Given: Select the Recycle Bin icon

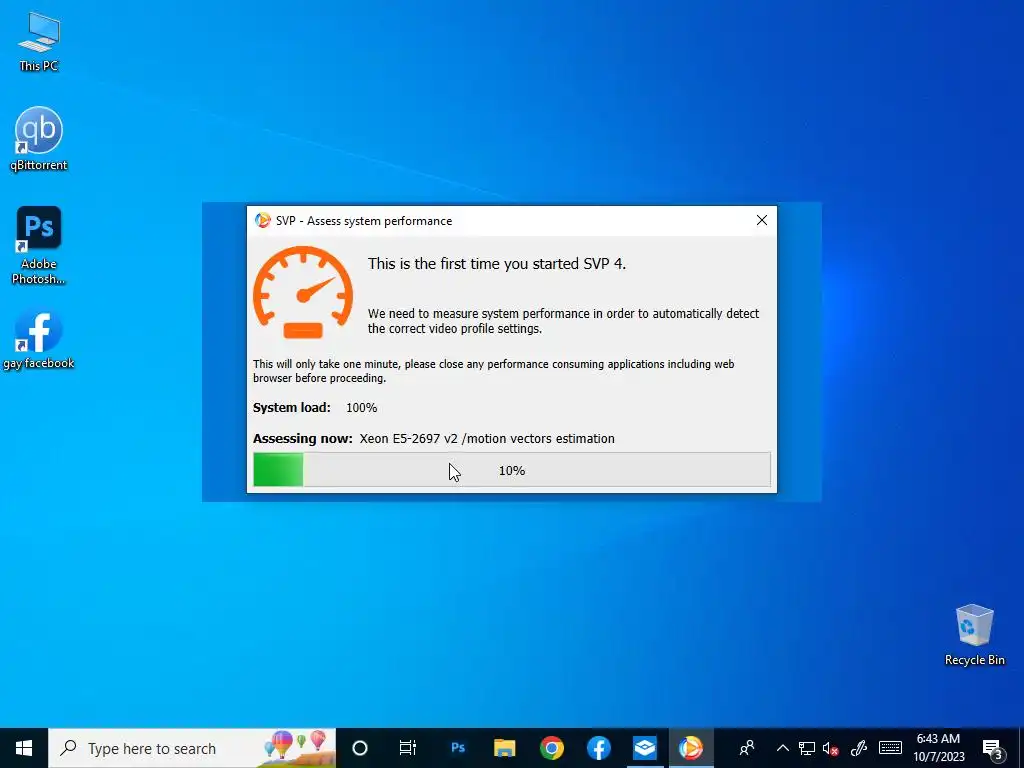Looking at the screenshot, I should [974, 634].
